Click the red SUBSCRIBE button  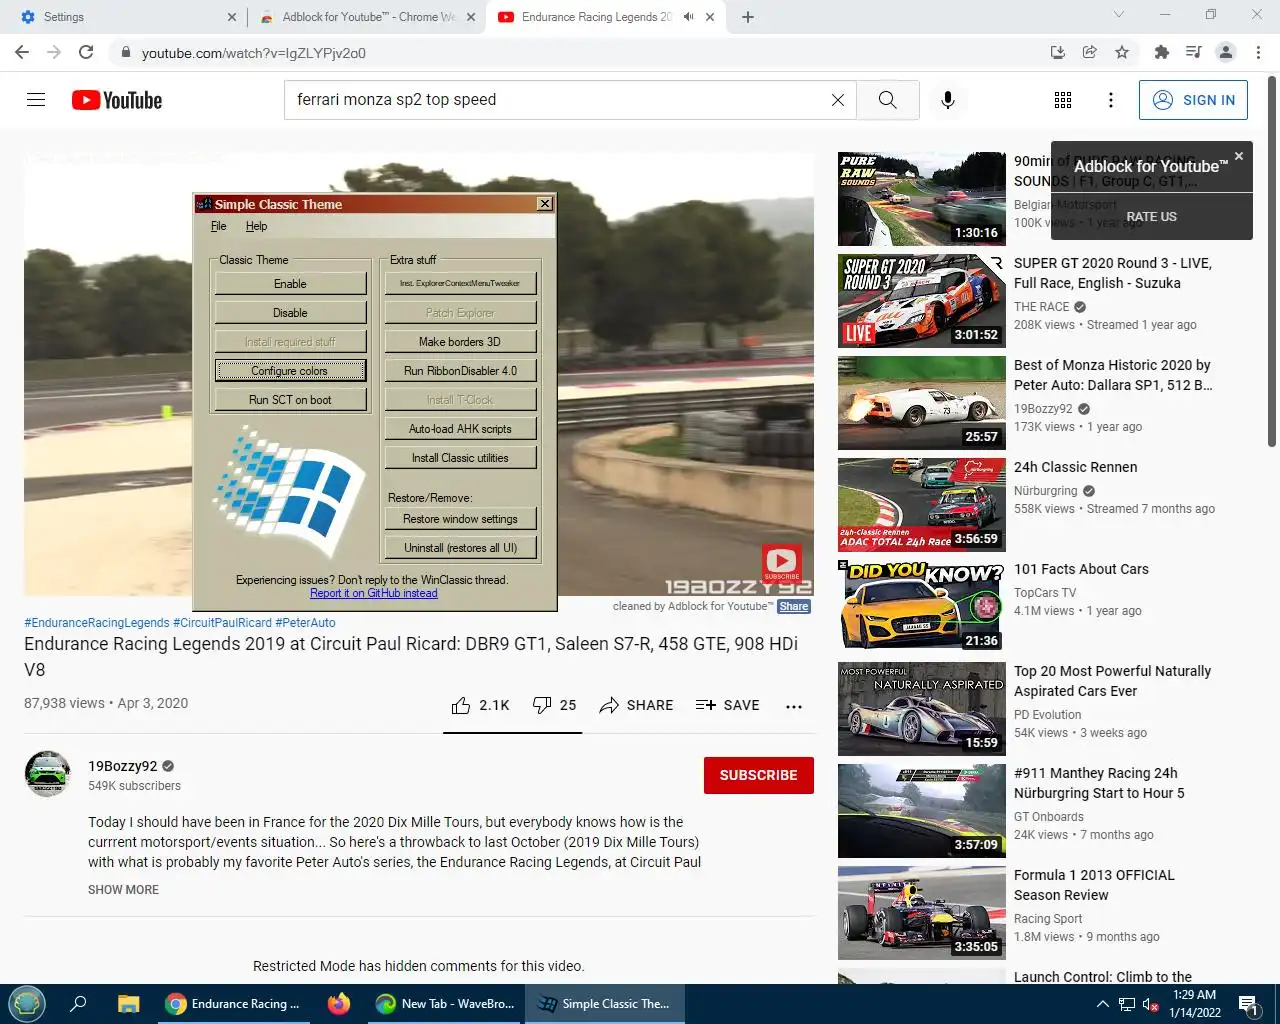pos(759,775)
